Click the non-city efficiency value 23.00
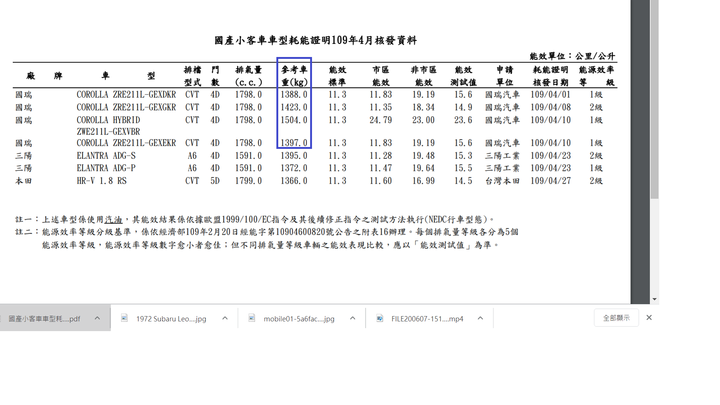Image resolution: width=720 pixels, height=405 pixels. coord(423,120)
